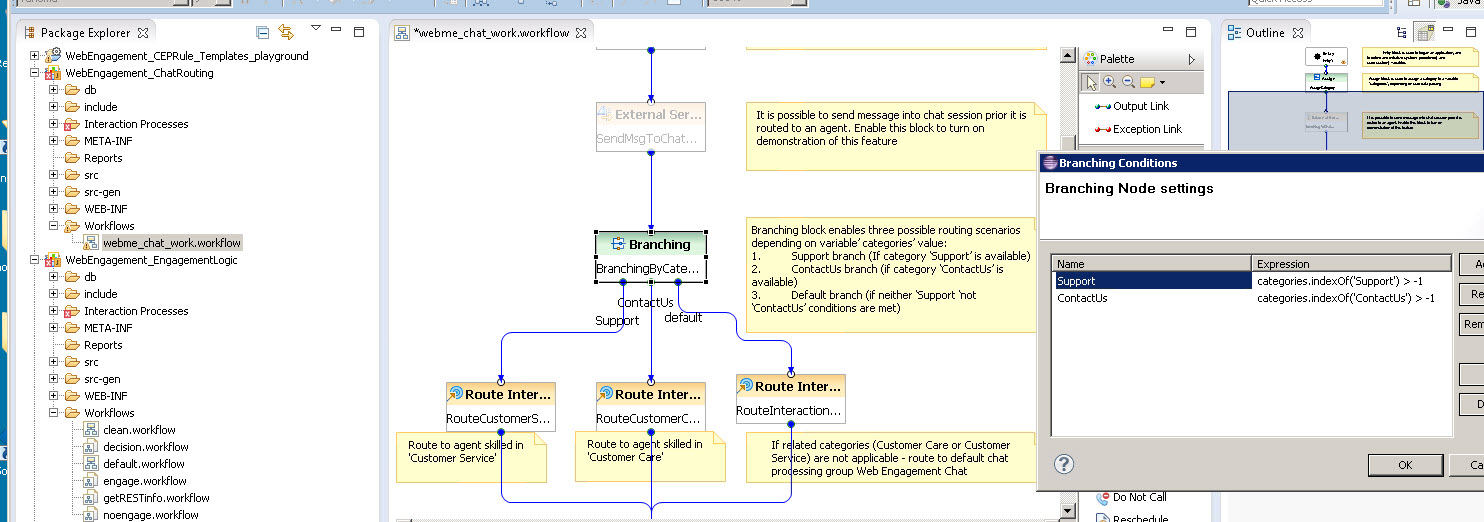Click Collapse All icon in Package Explorer
This screenshot has height=522, width=1484.
coord(262,33)
